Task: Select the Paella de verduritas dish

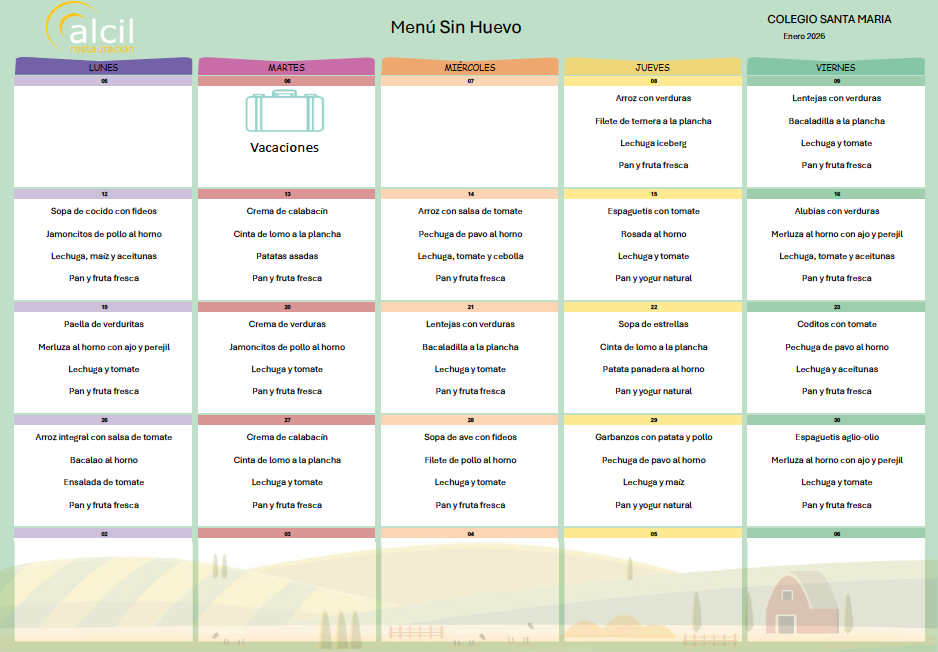Action: pyautogui.click(x=104, y=324)
